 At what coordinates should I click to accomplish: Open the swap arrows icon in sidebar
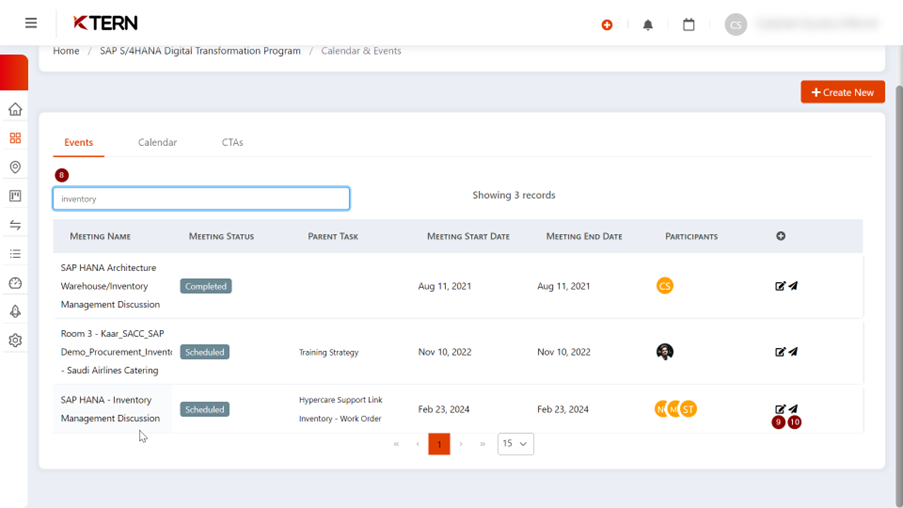click(x=16, y=225)
